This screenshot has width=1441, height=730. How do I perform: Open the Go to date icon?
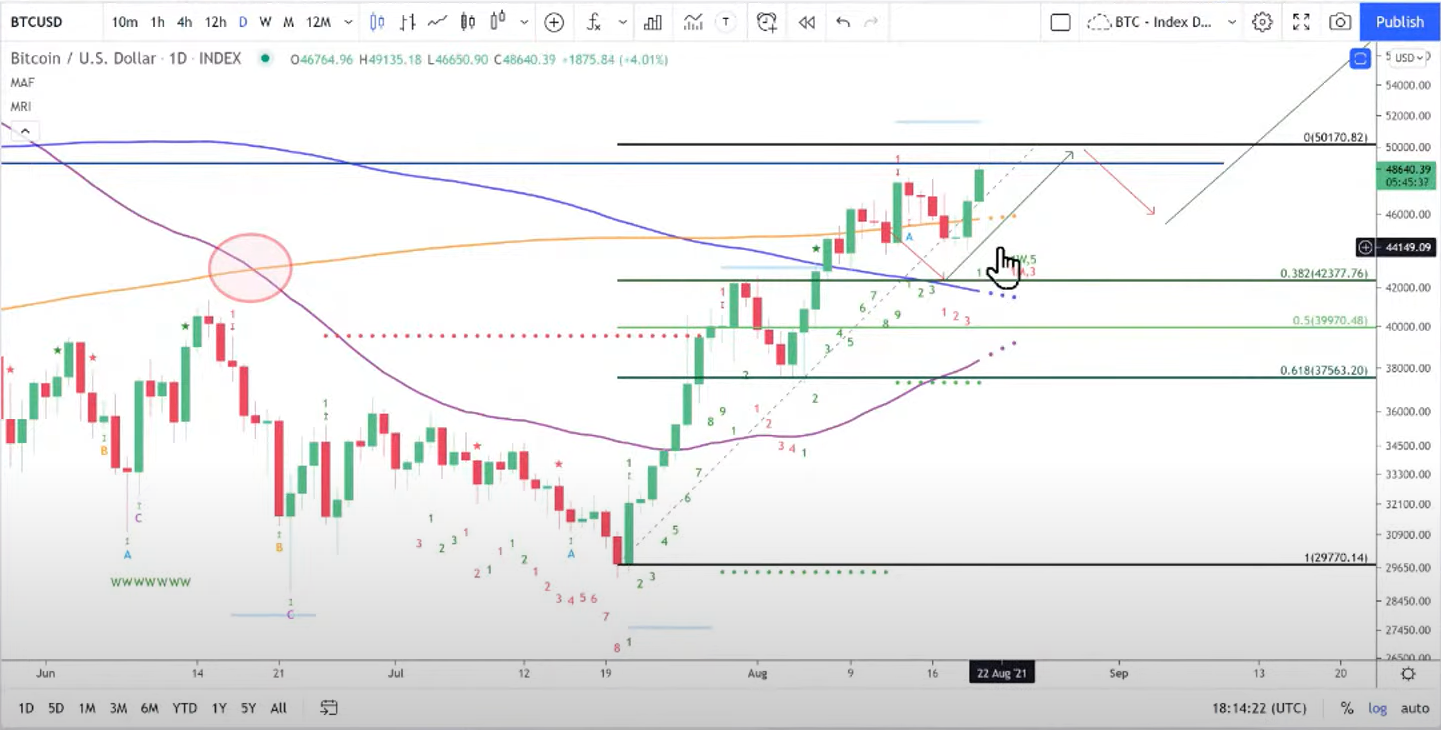328,708
